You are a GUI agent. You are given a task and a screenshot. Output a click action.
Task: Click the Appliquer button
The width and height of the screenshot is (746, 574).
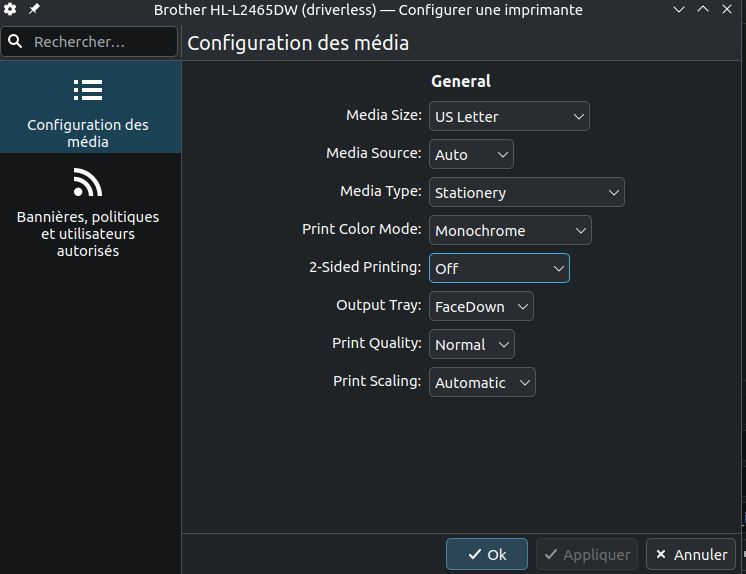[x=587, y=554]
